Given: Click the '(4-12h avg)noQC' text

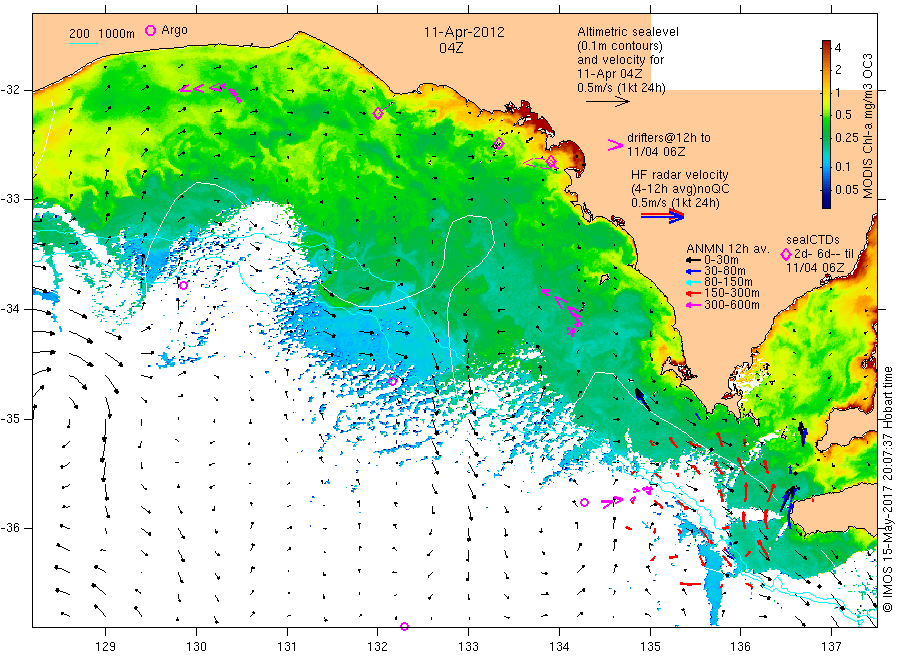Looking at the screenshot, I should click(x=680, y=189).
